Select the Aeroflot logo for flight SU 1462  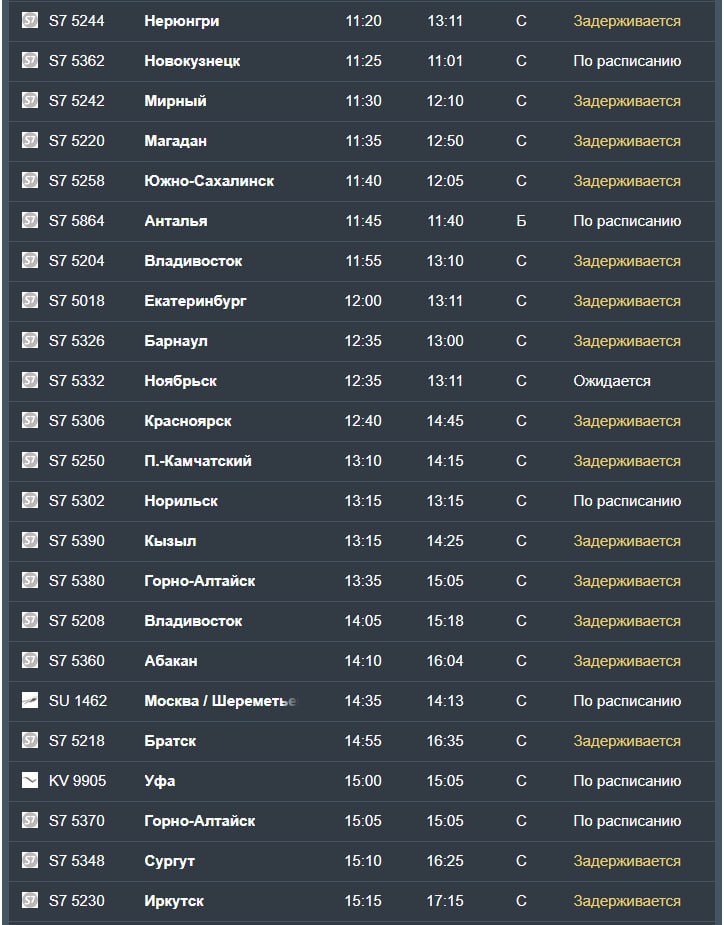tap(30, 701)
